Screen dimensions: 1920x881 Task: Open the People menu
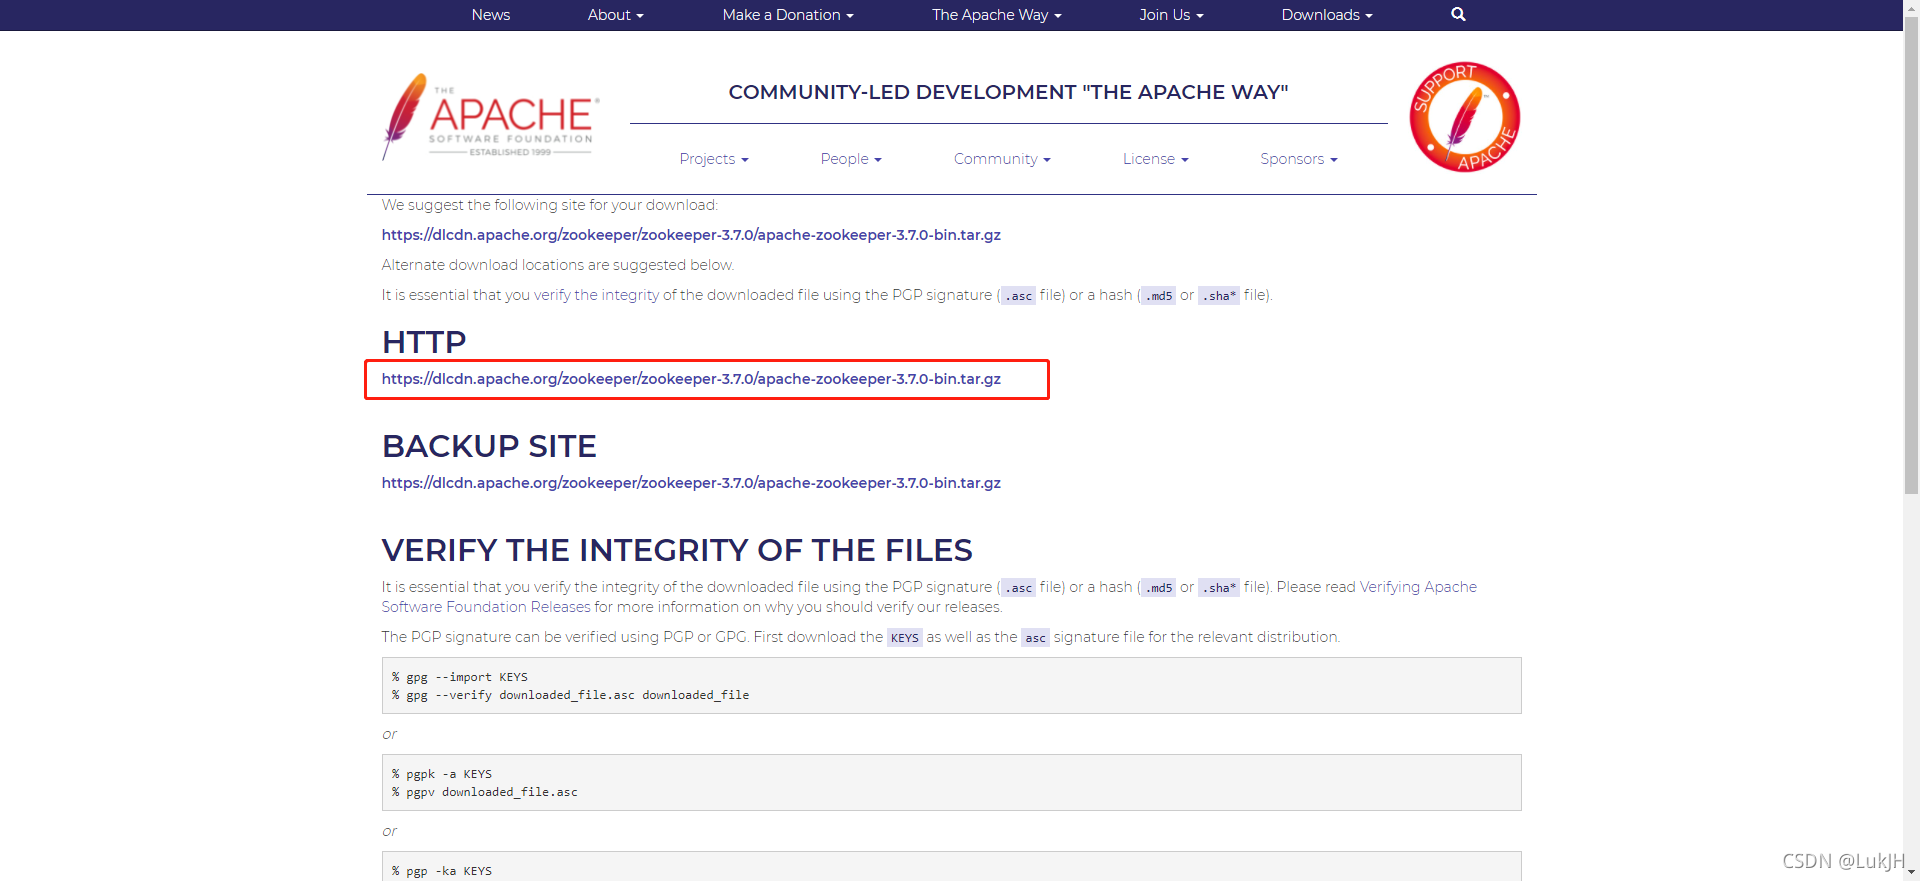(851, 159)
